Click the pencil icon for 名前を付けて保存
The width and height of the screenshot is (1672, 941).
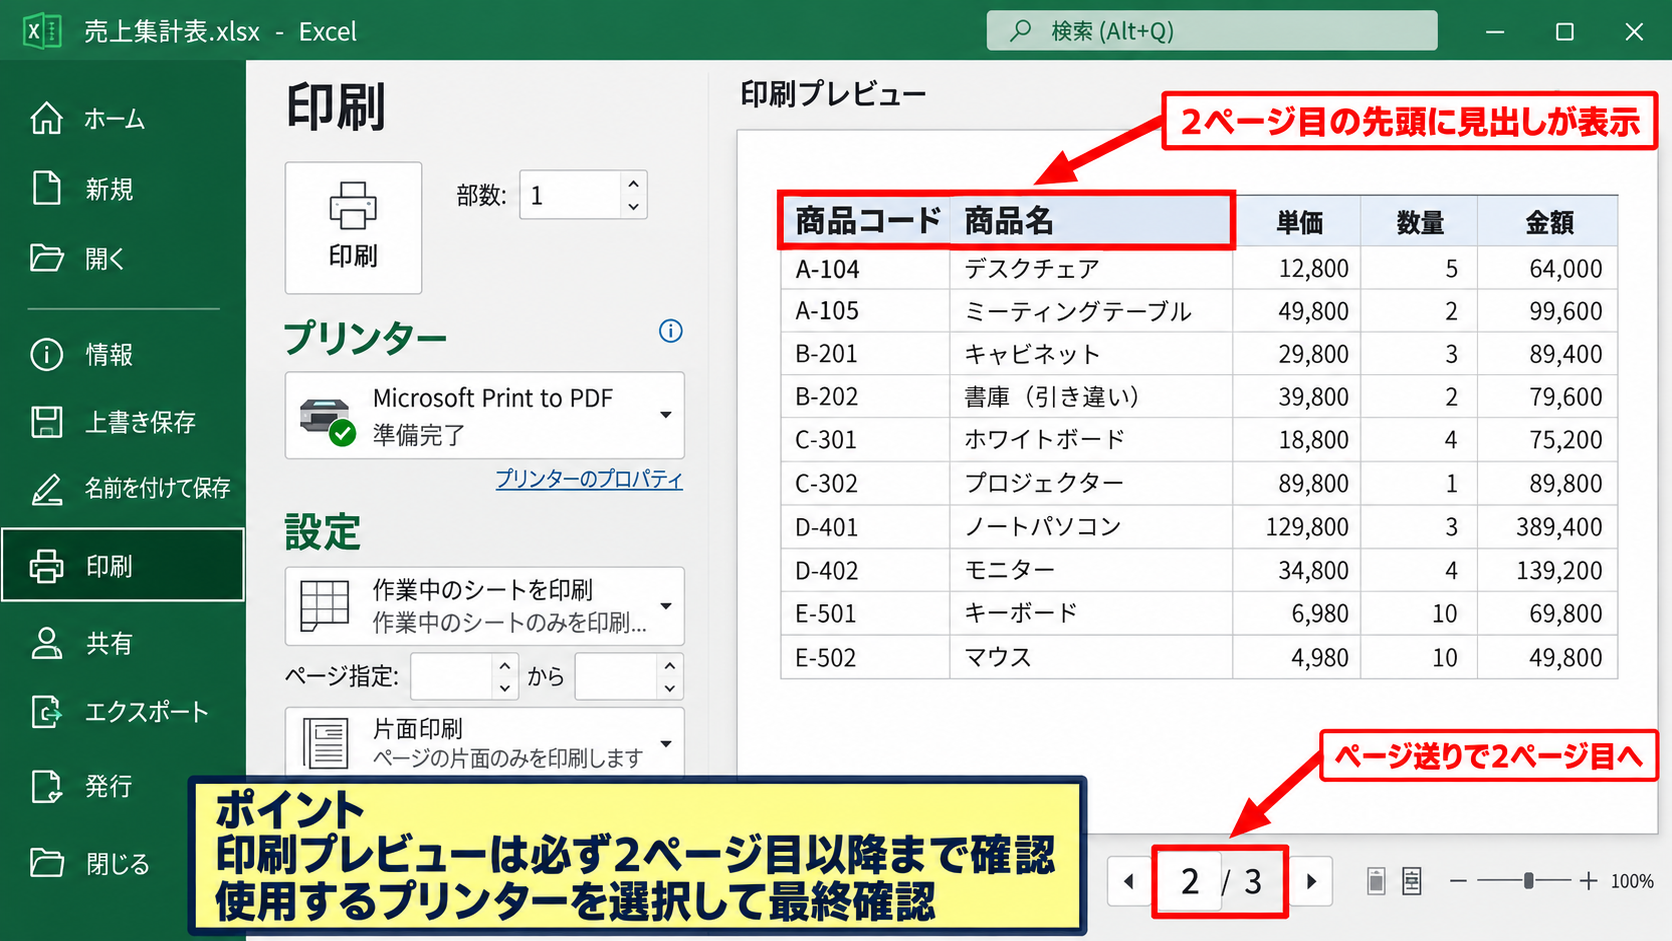(46, 489)
